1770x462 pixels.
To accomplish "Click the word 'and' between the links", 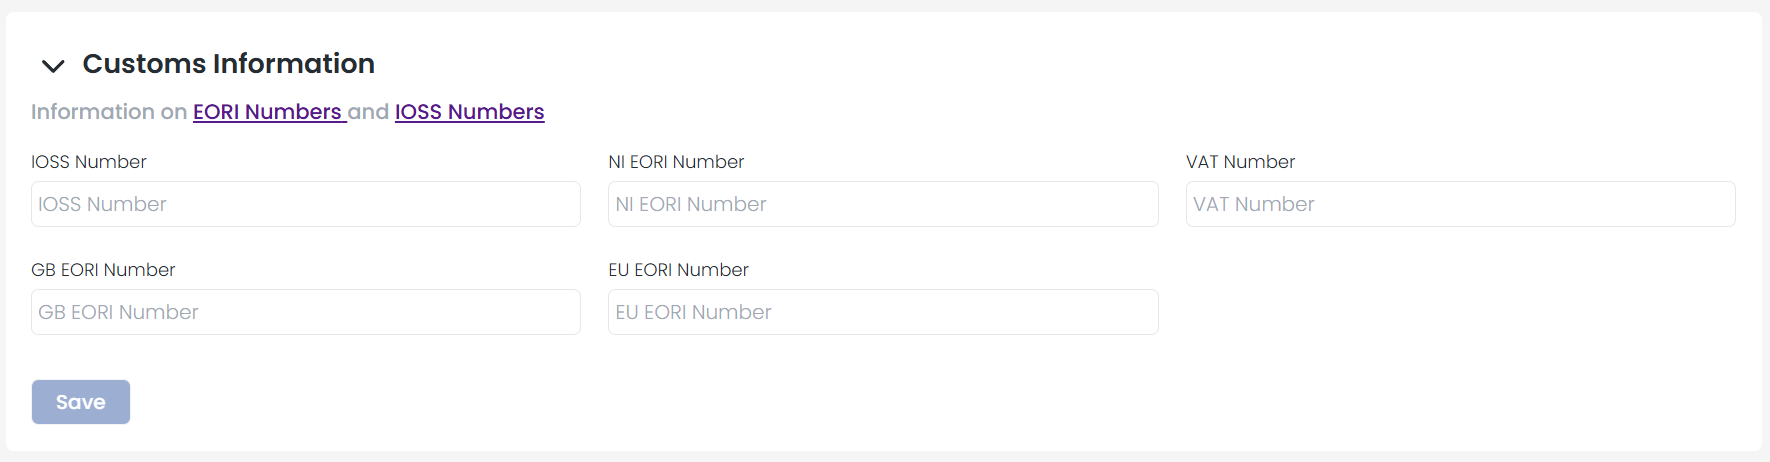I will (x=369, y=112).
